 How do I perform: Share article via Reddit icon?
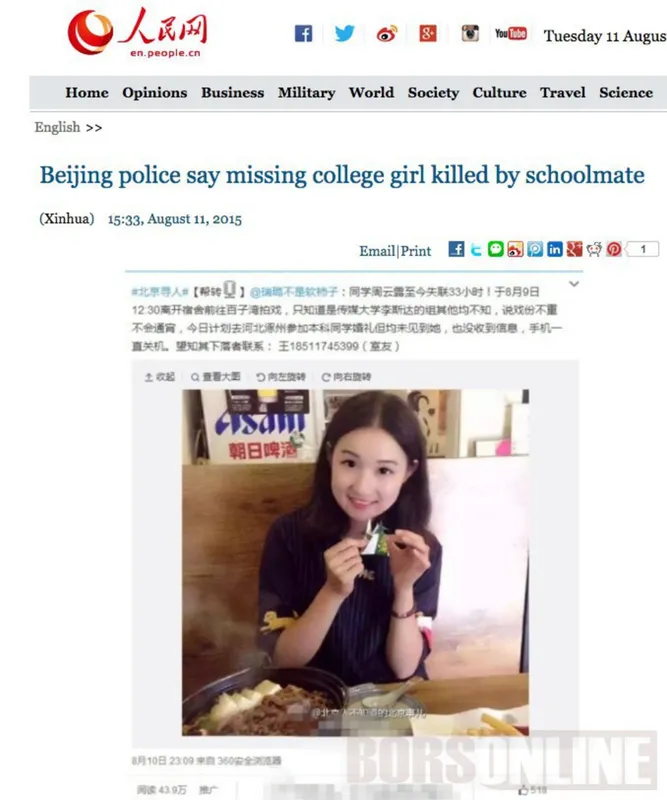click(594, 249)
